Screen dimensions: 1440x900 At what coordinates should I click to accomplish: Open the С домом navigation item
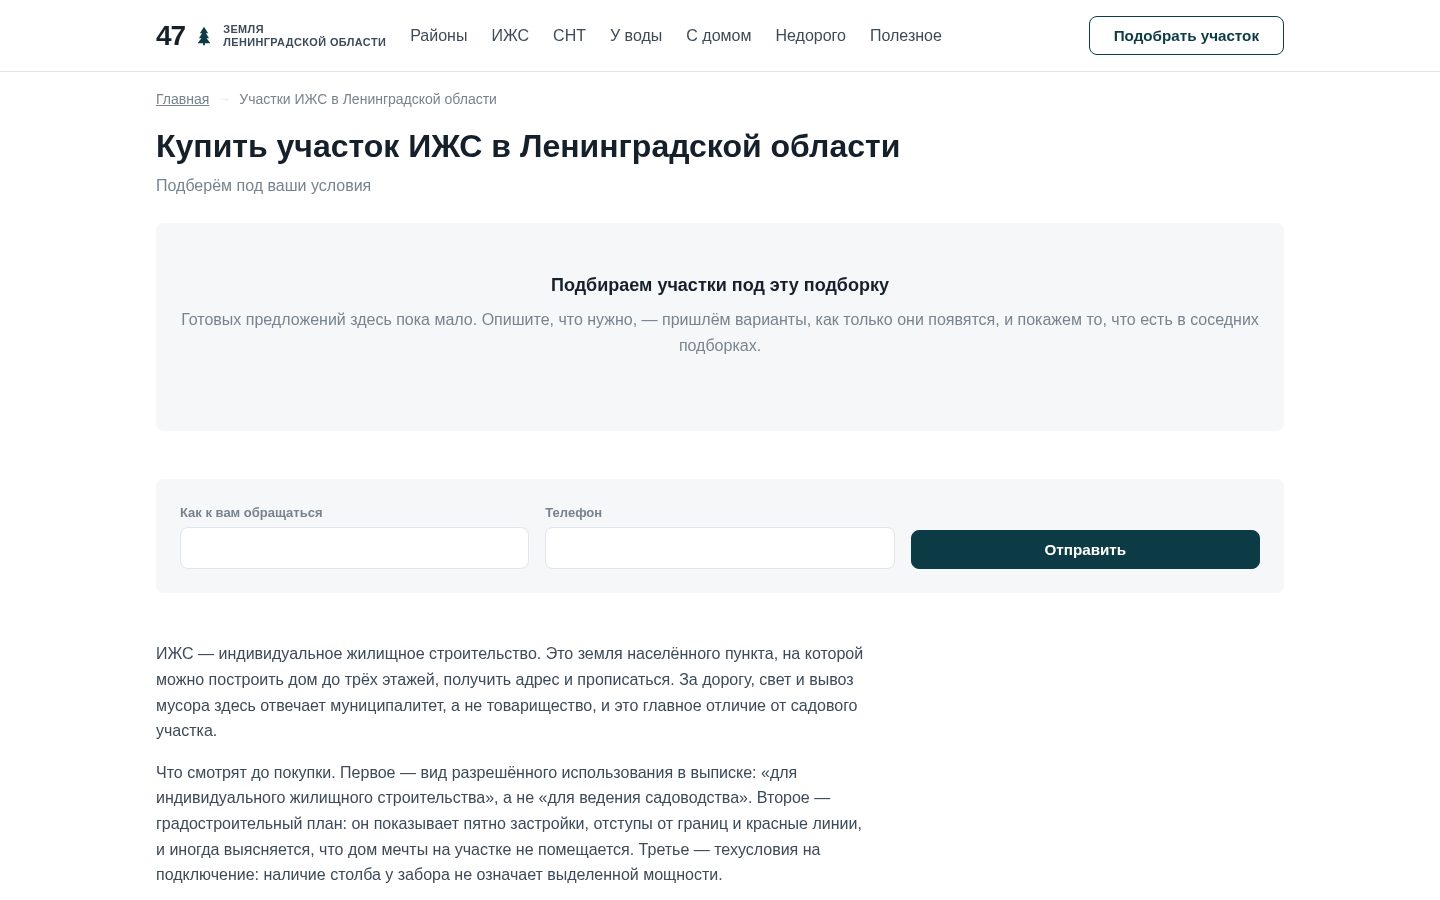click(718, 36)
